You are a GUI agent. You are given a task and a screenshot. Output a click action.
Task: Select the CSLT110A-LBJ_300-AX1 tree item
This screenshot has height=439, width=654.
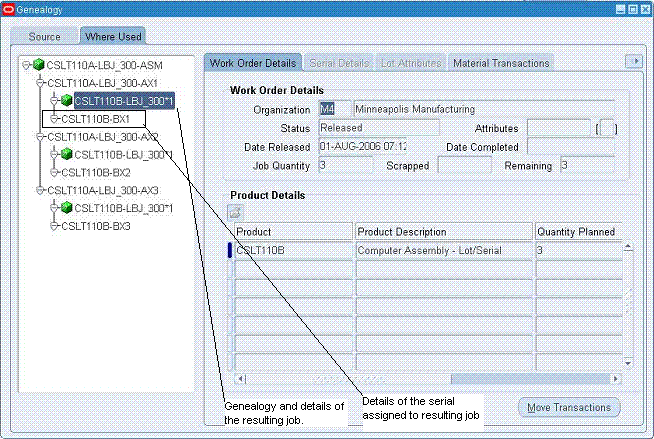point(102,83)
